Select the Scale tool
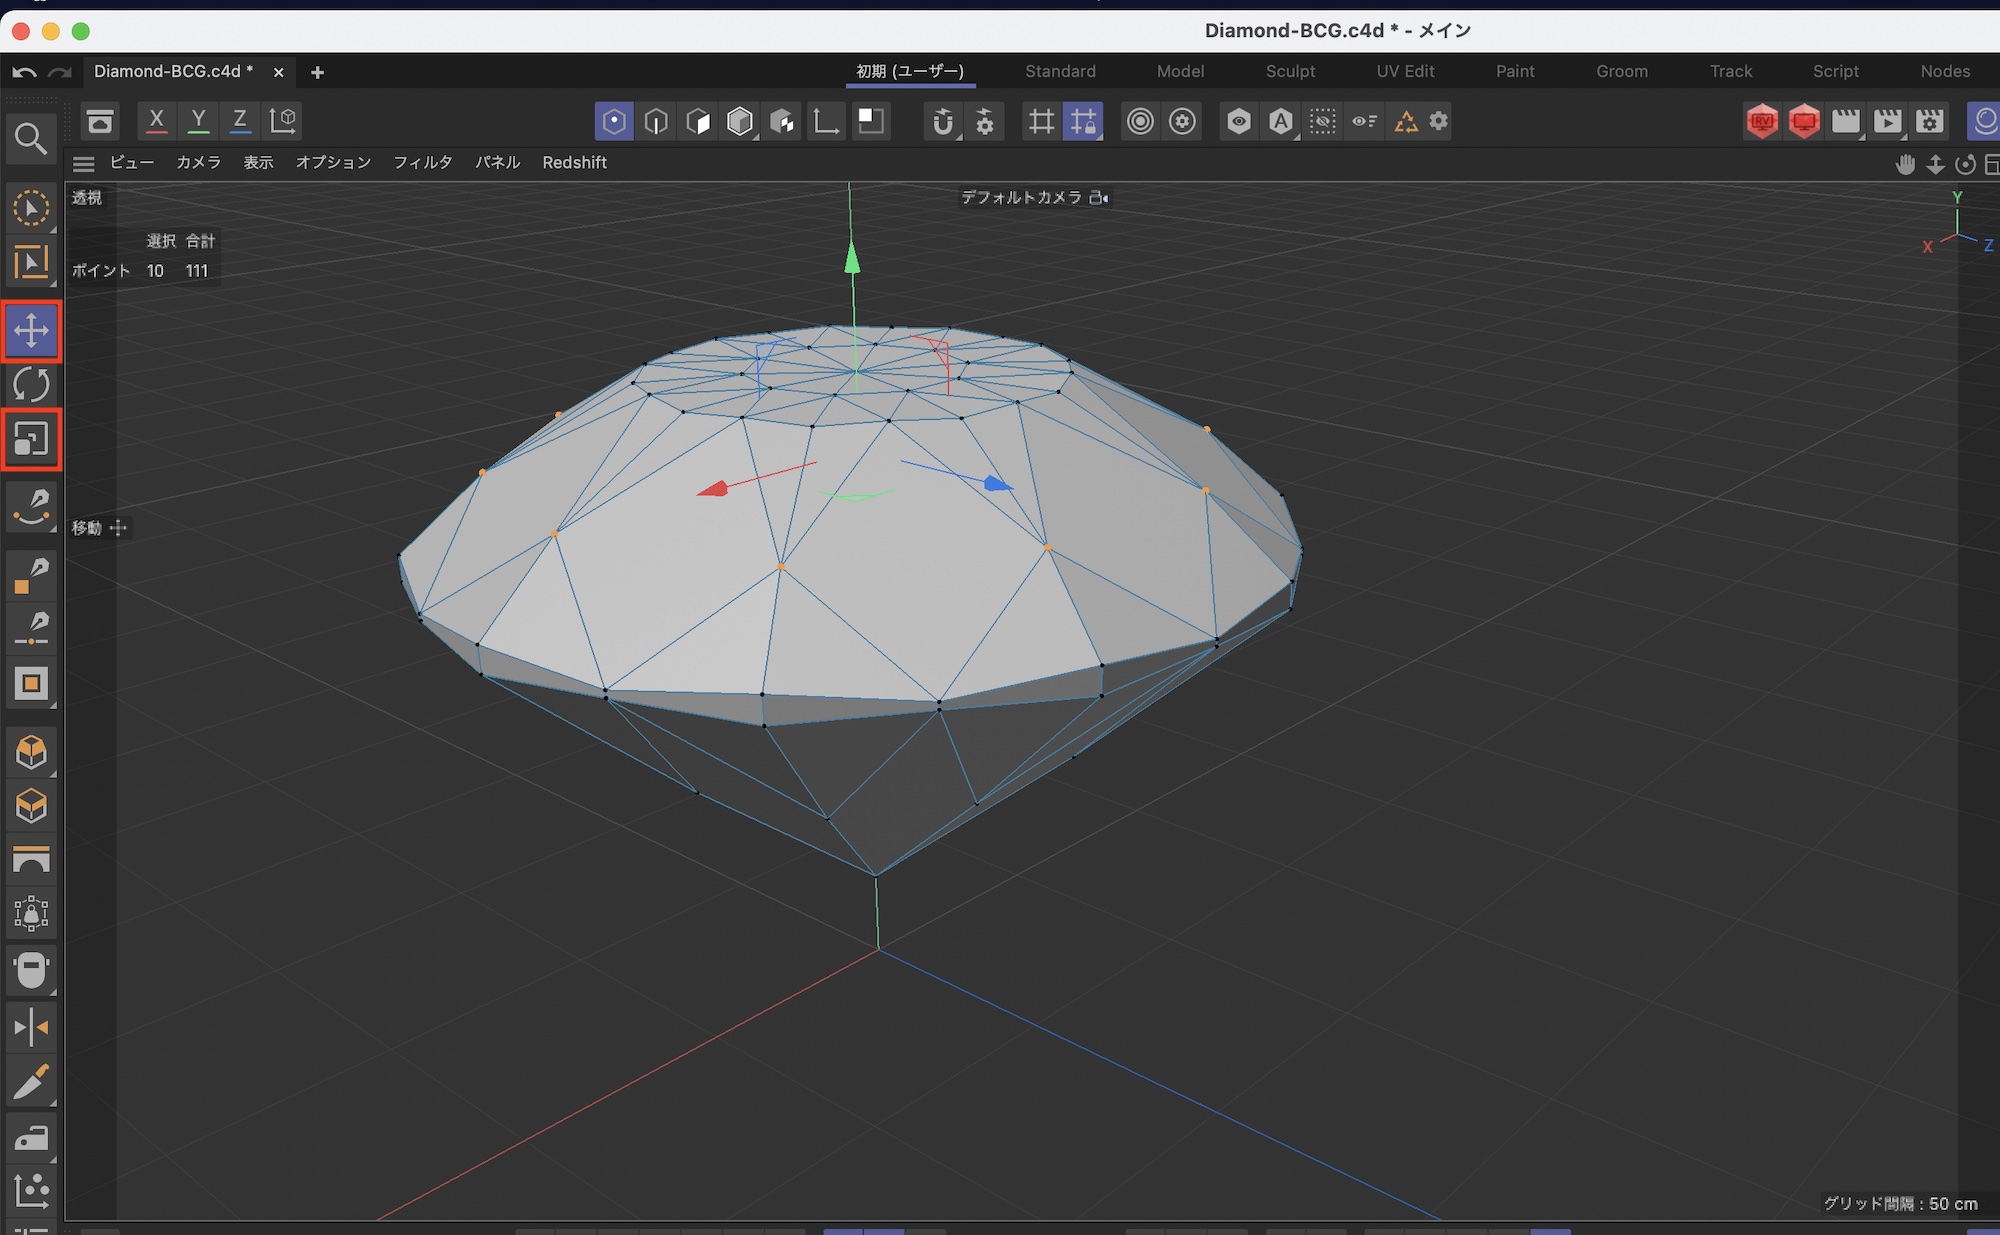 [31, 439]
